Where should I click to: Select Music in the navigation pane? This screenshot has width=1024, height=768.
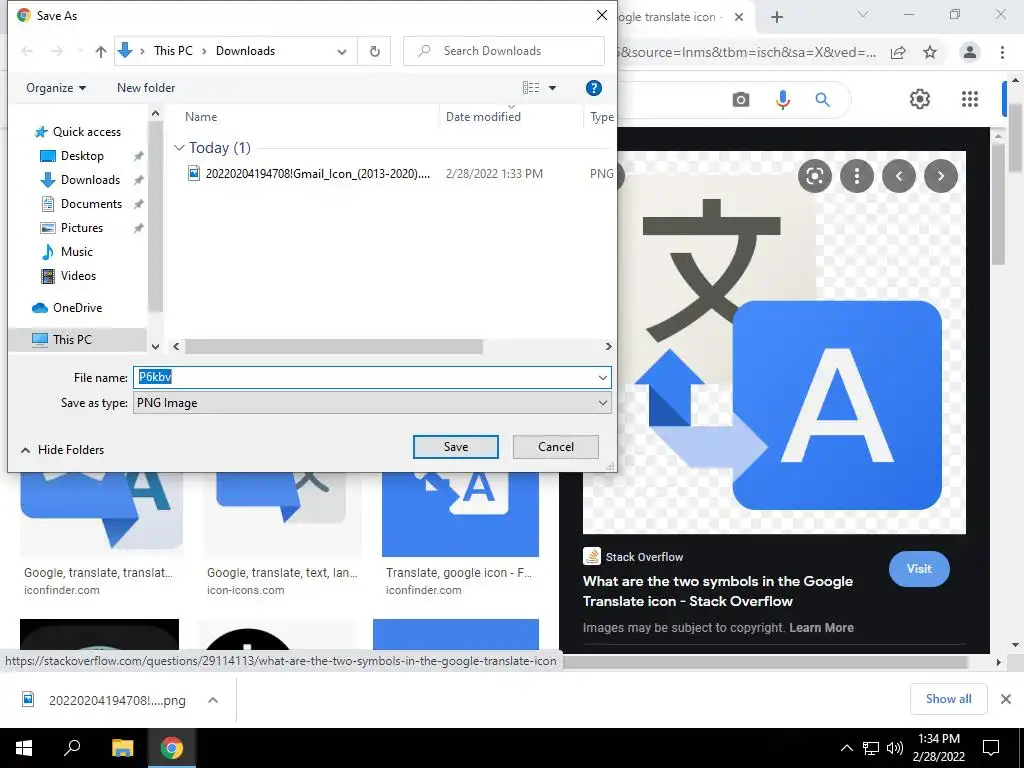point(76,252)
